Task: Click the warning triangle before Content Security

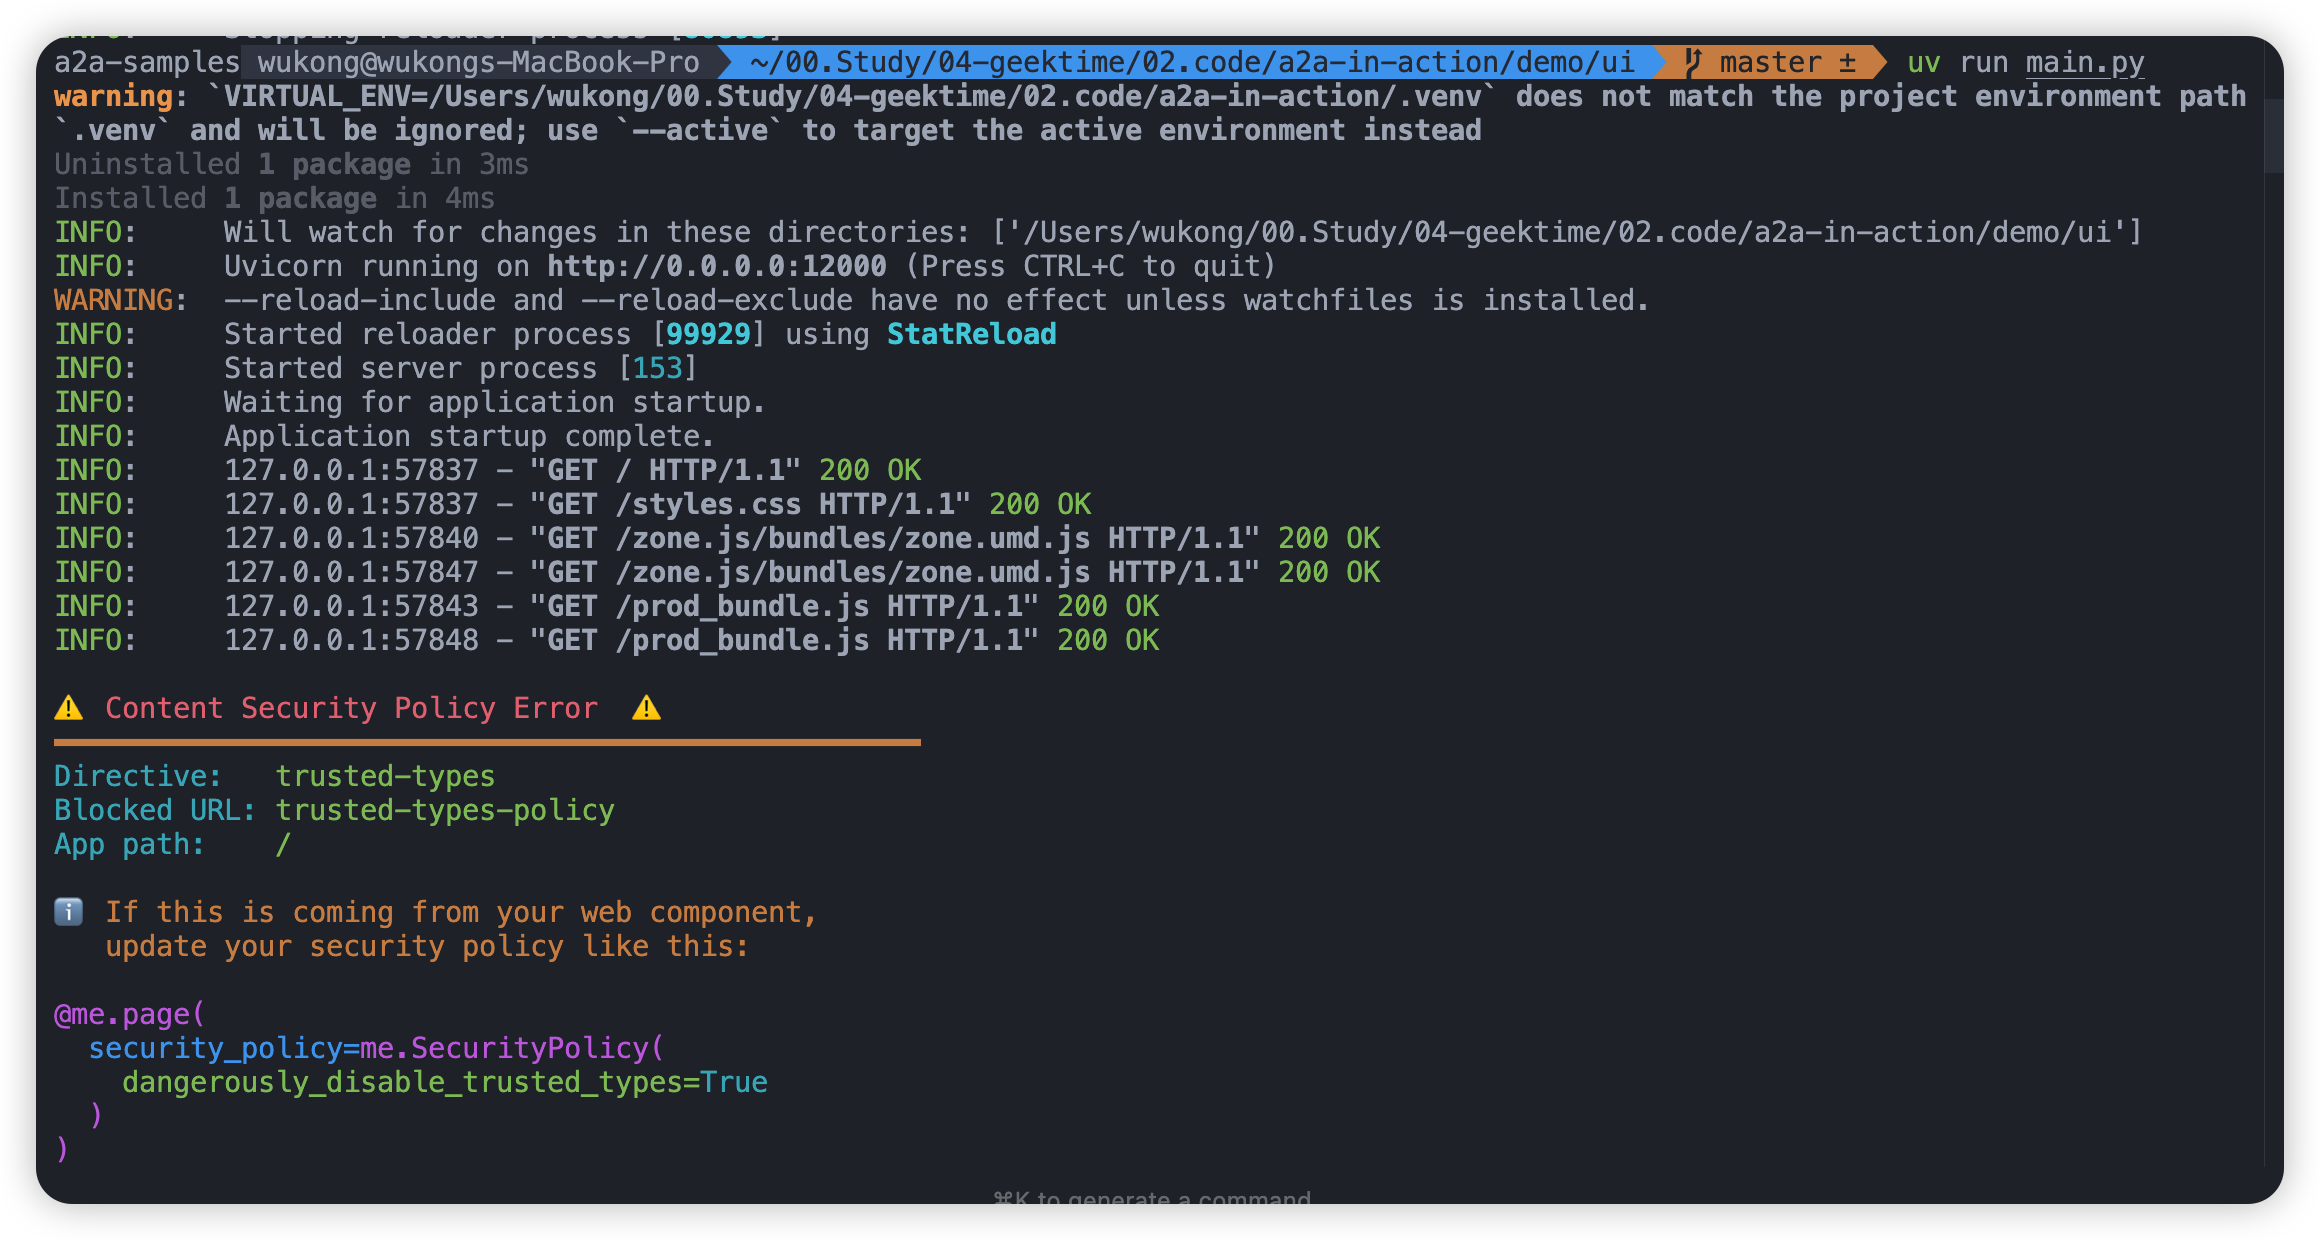Action: pyautogui.click(x=68, y=708)
